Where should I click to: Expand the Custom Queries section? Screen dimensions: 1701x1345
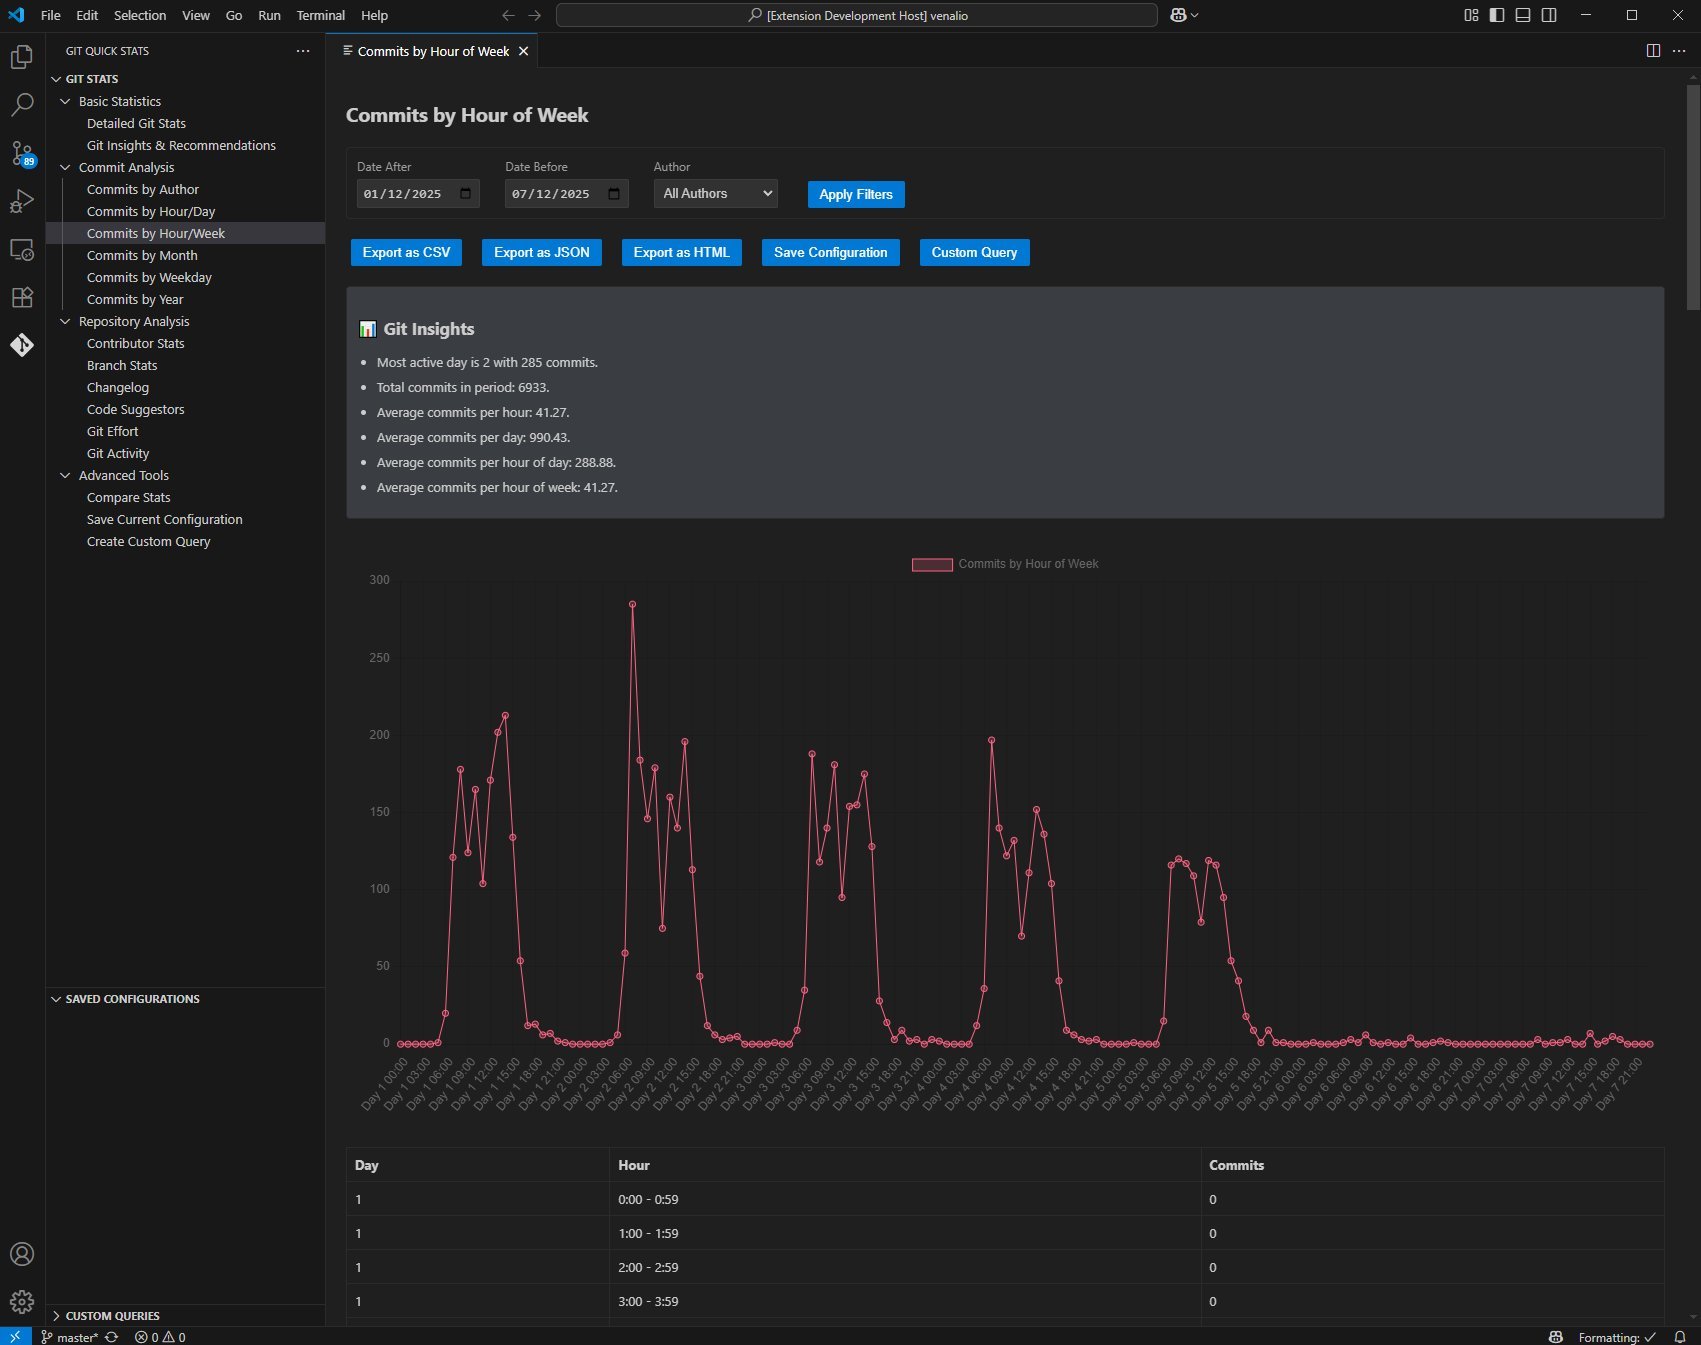57,1316
